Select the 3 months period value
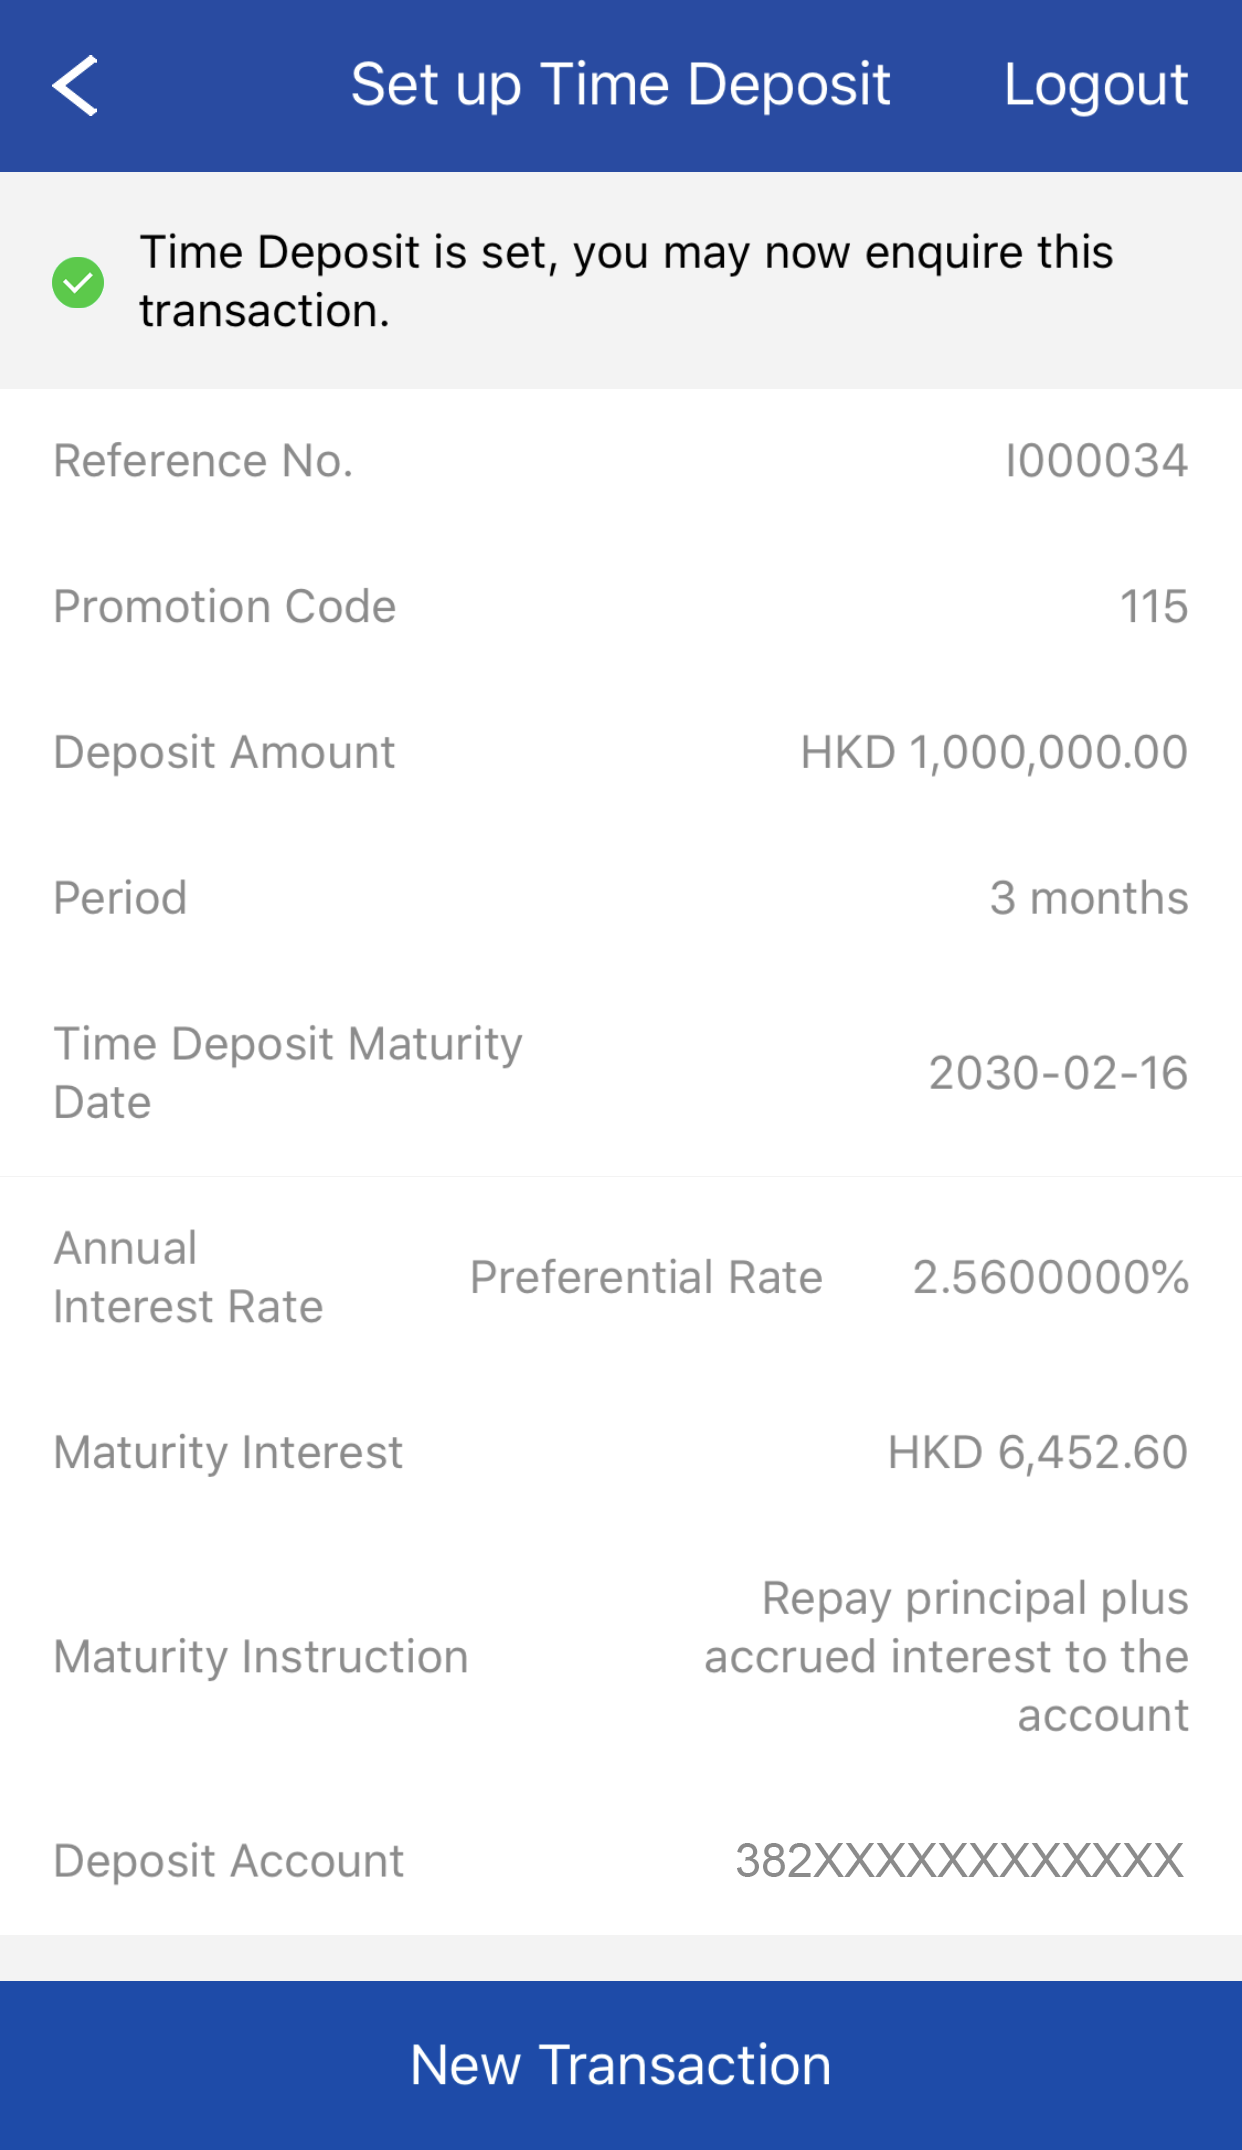 pyautogui.click(x=1089, y=898)
